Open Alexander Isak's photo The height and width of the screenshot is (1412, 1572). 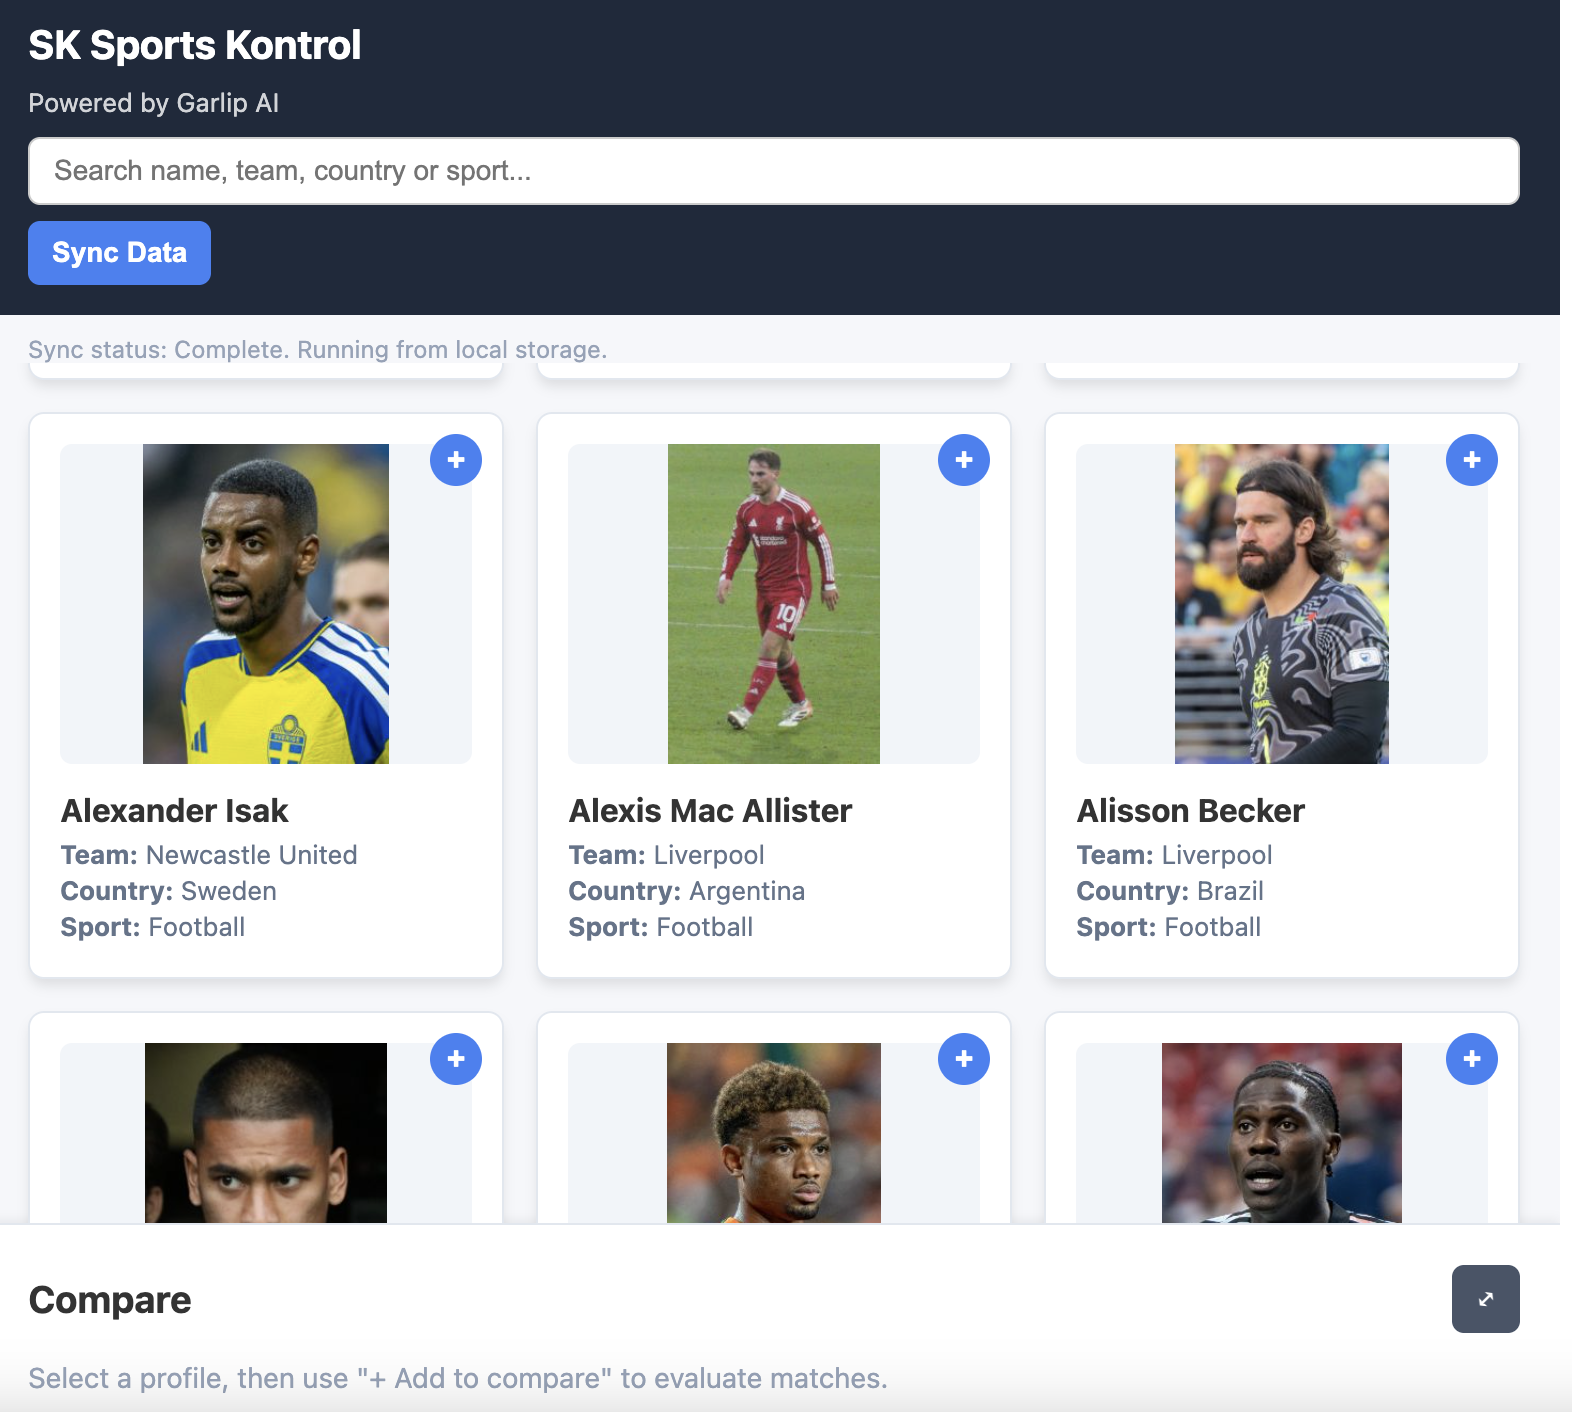pyautogui.click(x=266, y=604)
